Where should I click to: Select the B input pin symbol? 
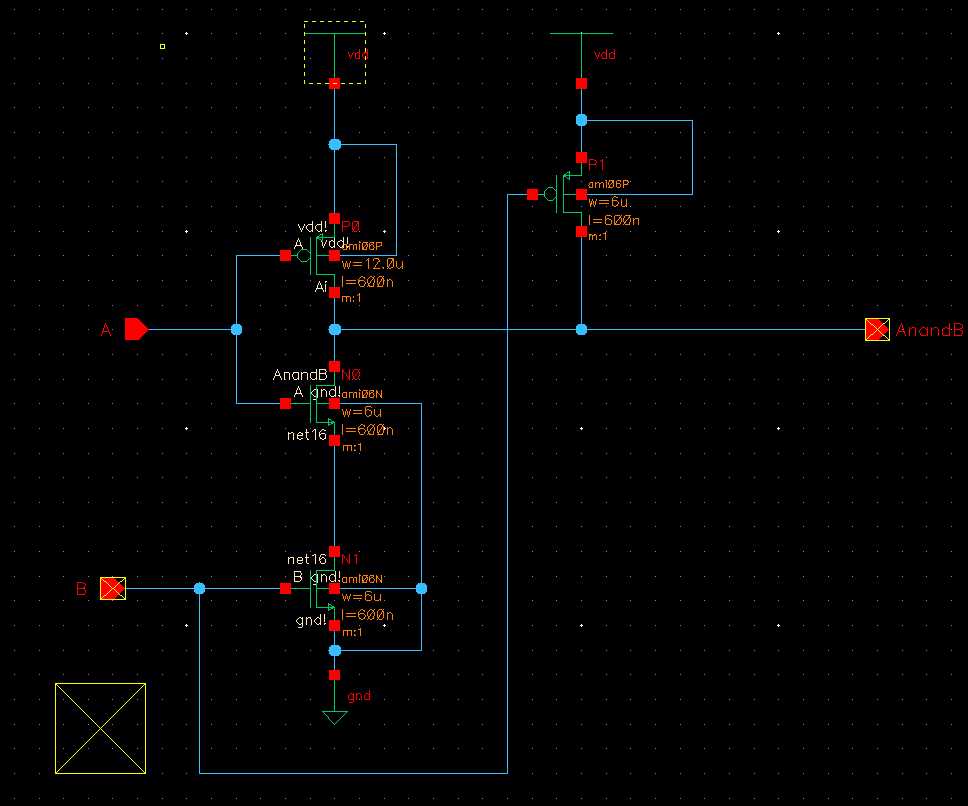(x=113, y=588)
